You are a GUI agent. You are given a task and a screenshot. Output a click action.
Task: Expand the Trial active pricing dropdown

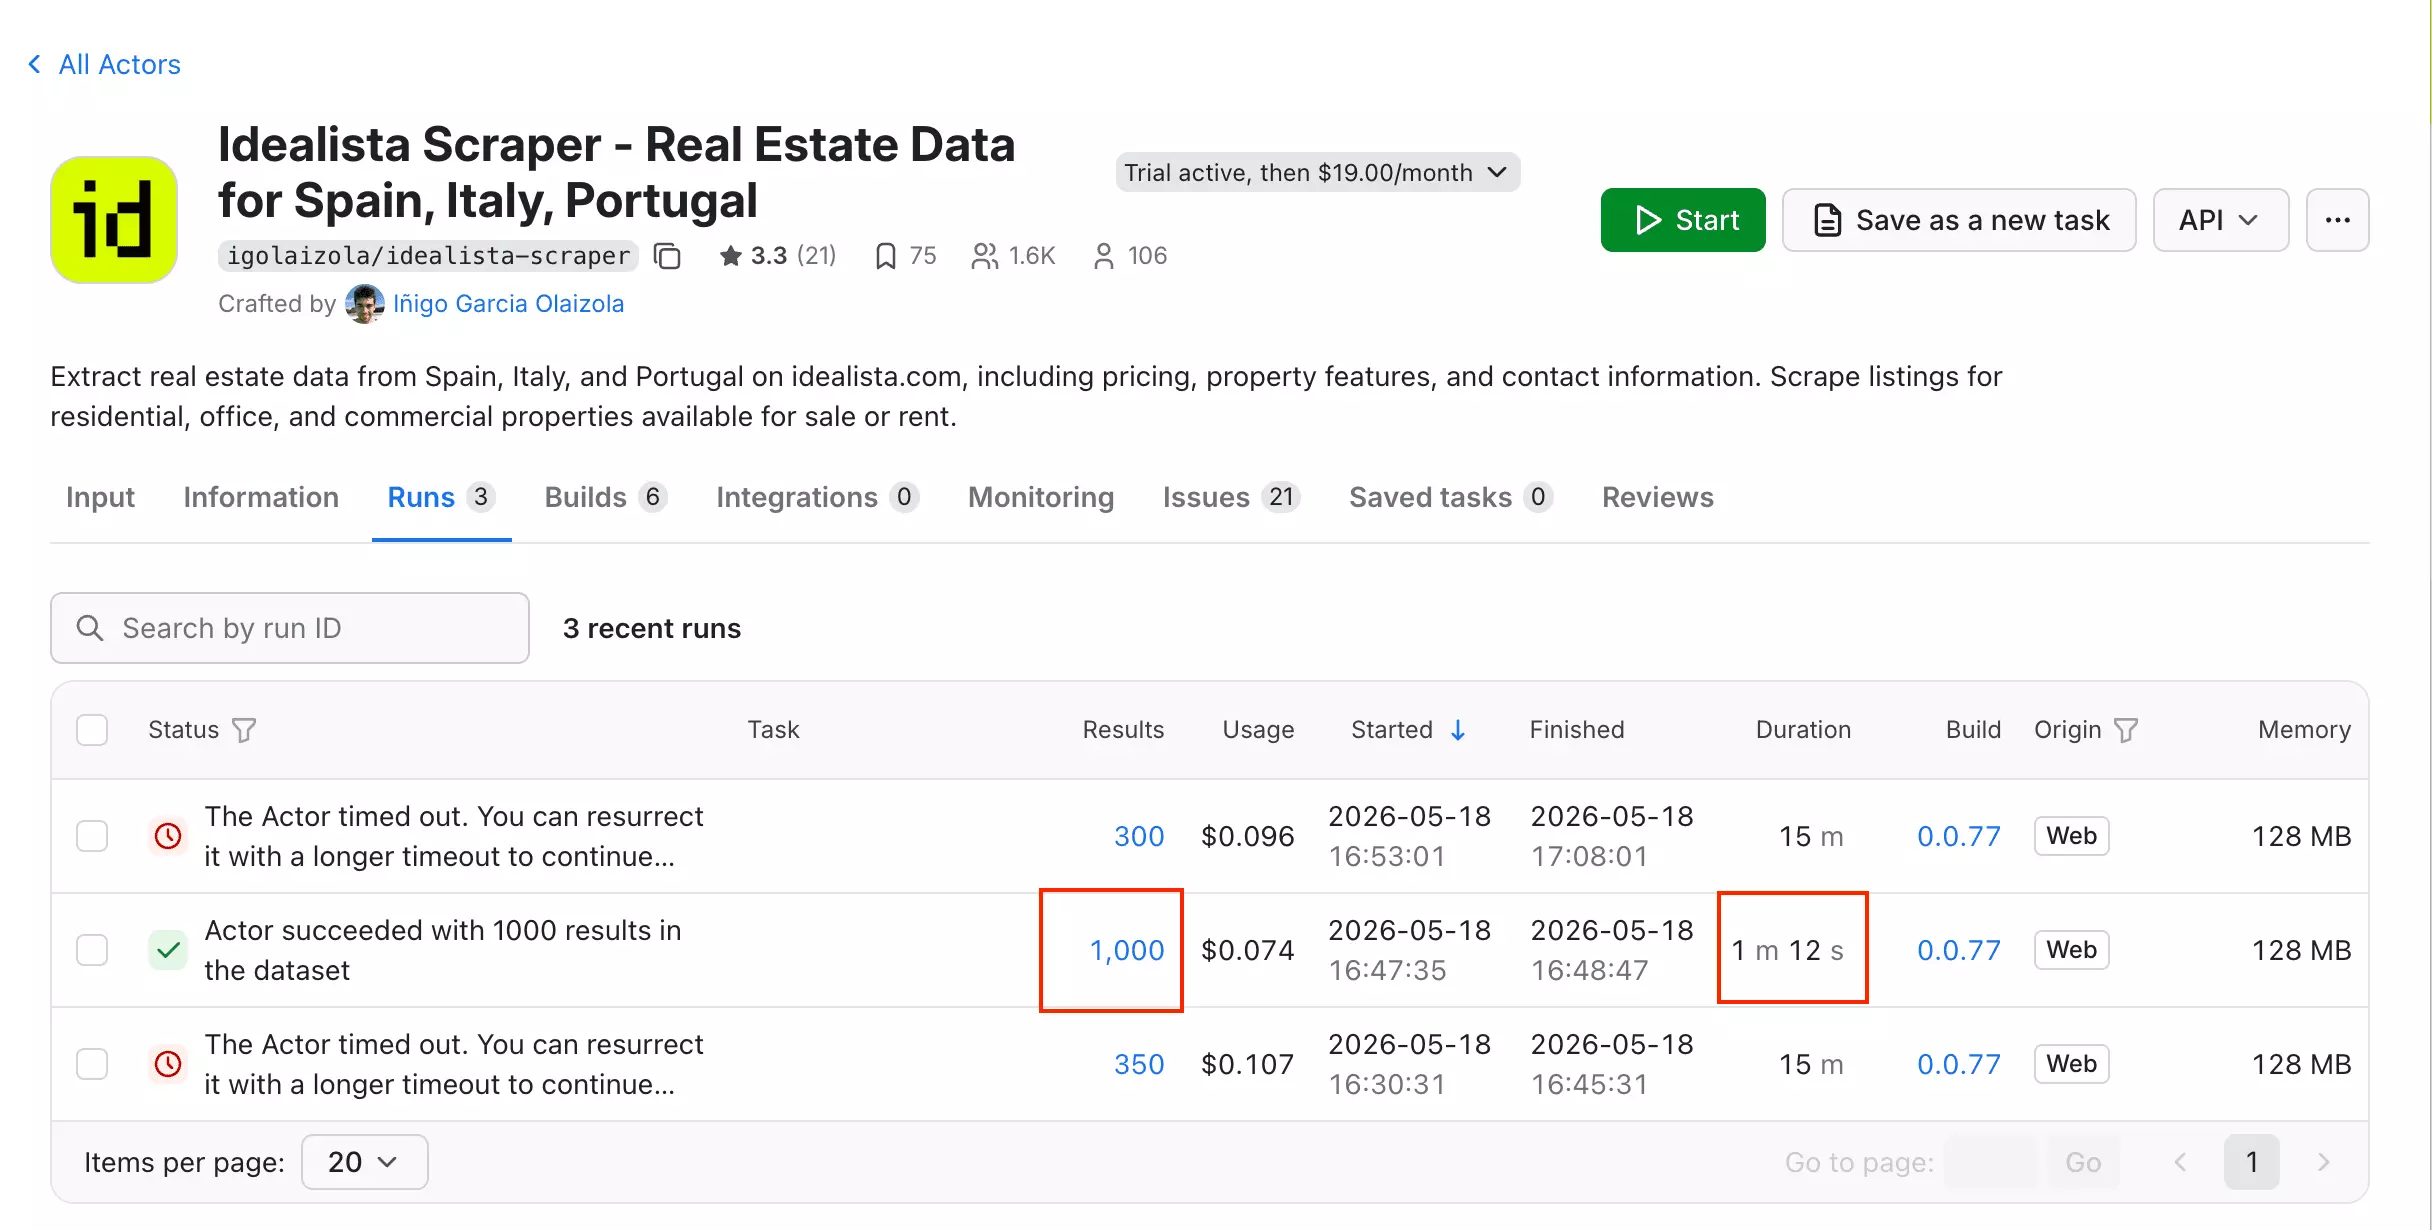[x=1318, y=172]
